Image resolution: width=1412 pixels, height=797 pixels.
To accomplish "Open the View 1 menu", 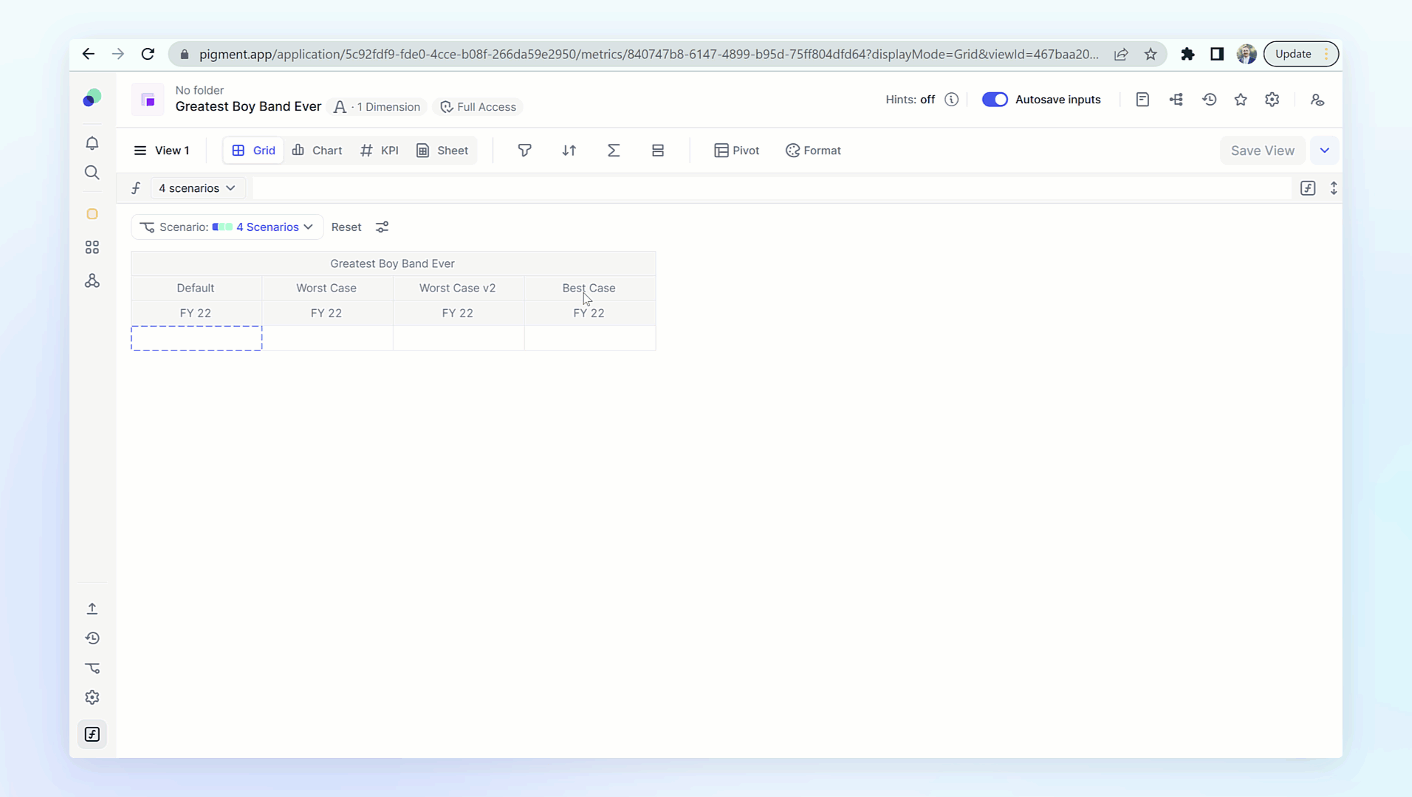I will click(162, 150).
